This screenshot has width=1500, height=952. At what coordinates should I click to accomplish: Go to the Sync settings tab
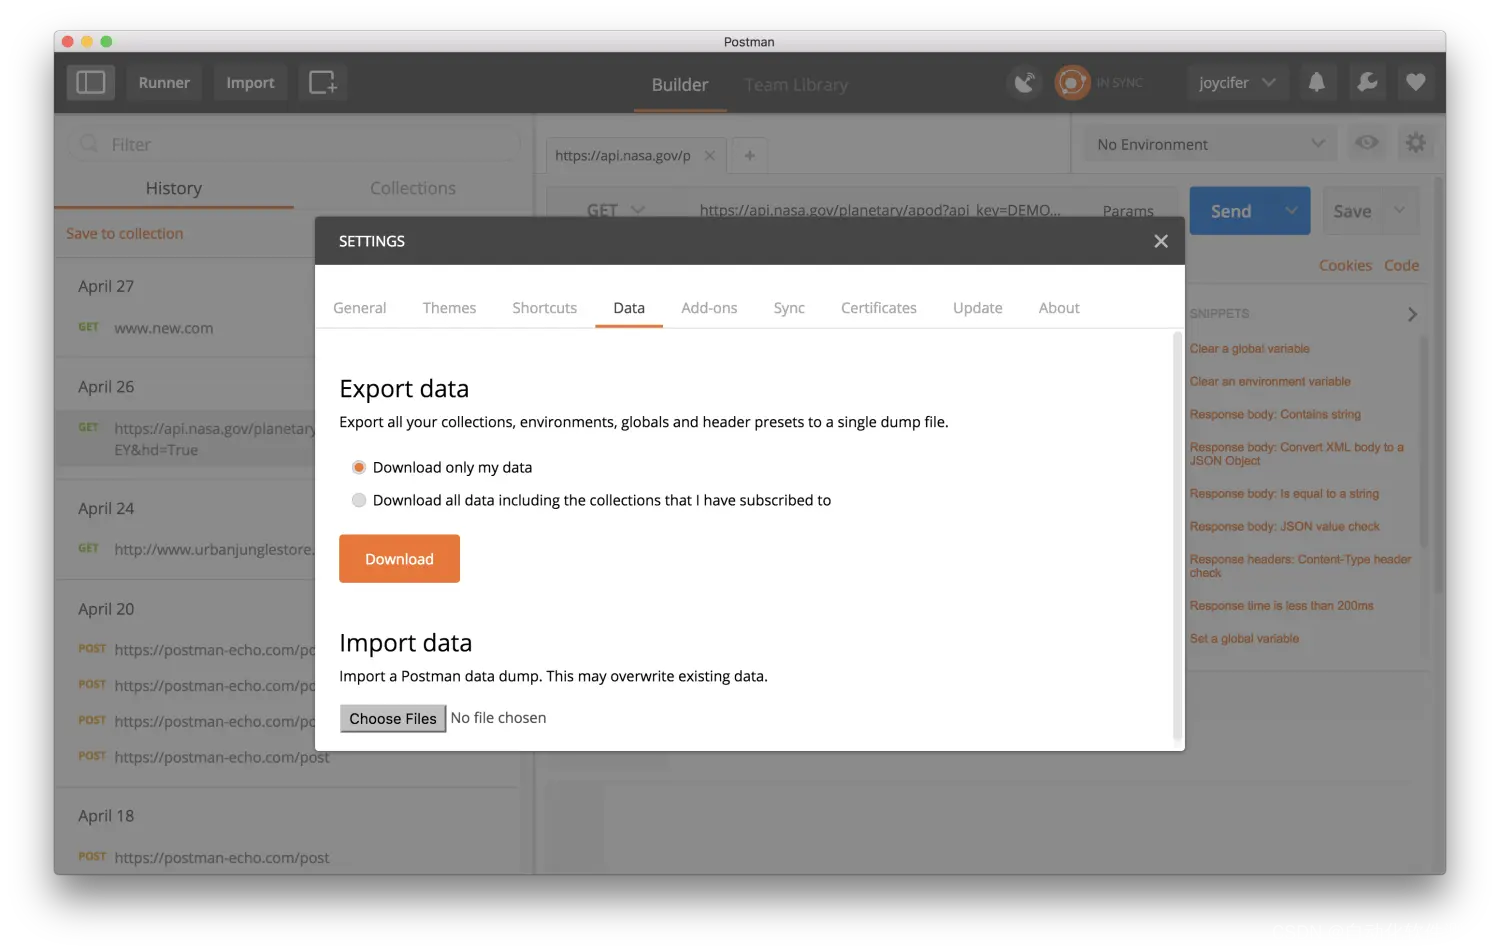click(789, 308)
